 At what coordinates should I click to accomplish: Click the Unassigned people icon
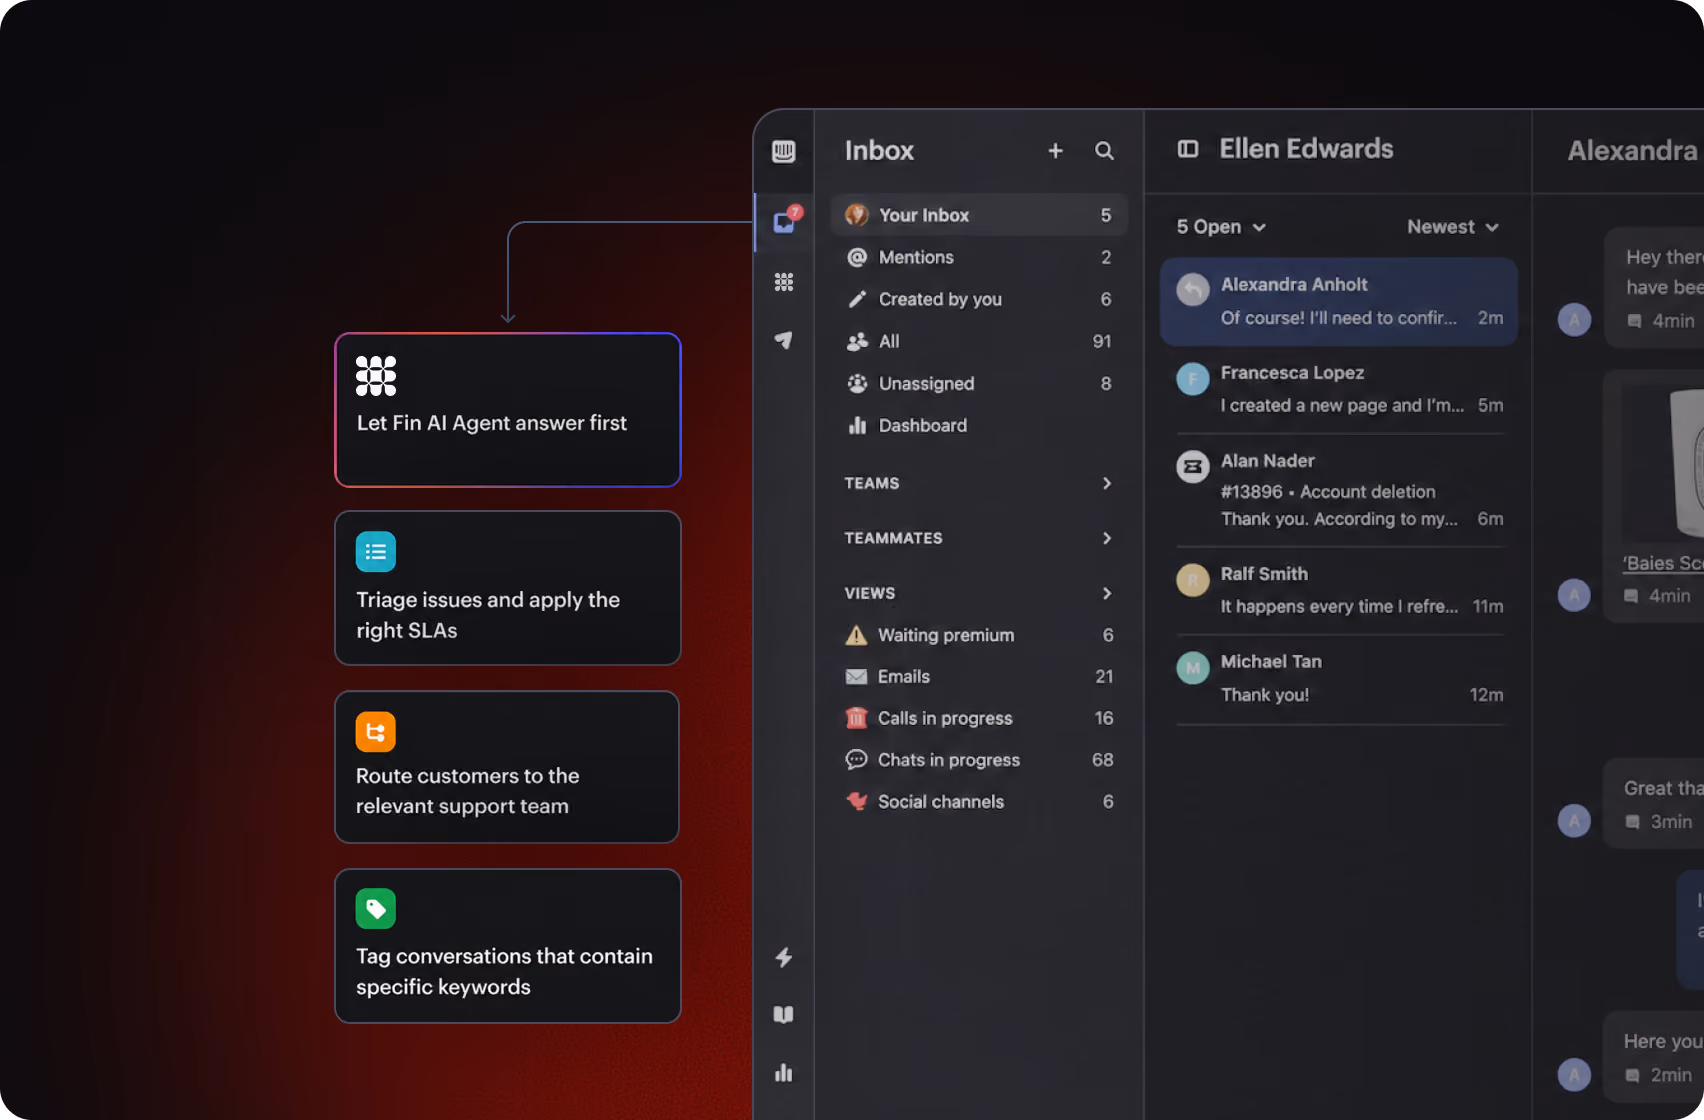[857, 383]
